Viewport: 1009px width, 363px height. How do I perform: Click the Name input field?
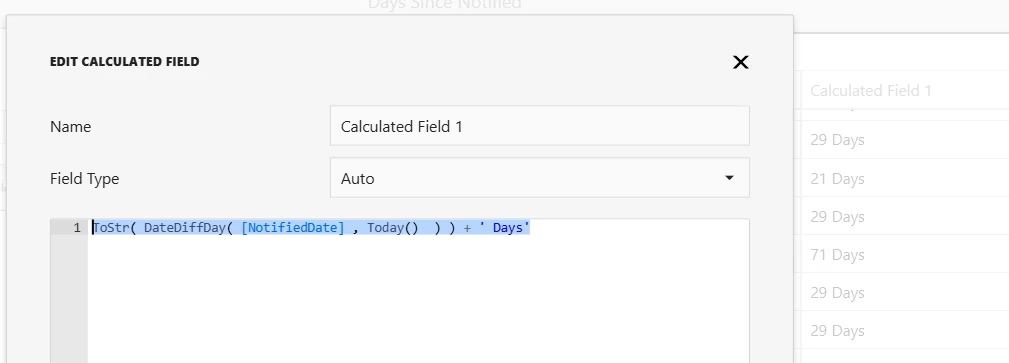click(x=539, y=126)
